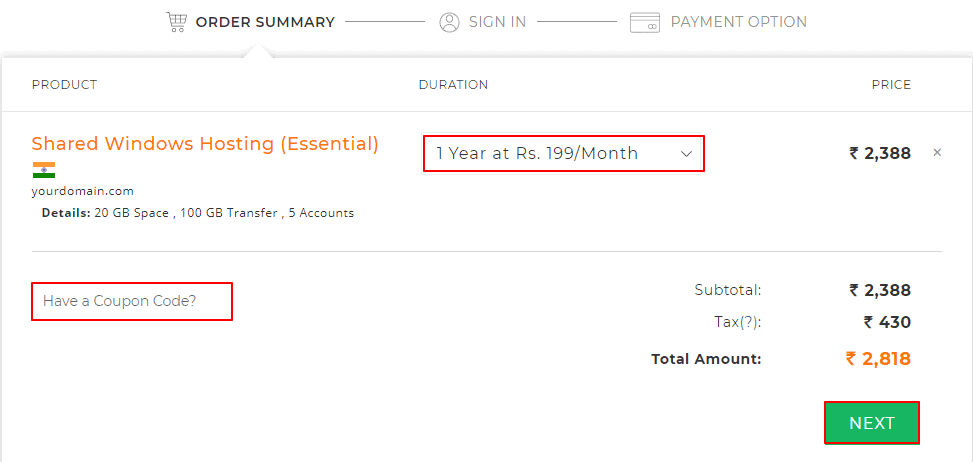
Task: Jump to the Payment Option step
Action: (738, 22)
